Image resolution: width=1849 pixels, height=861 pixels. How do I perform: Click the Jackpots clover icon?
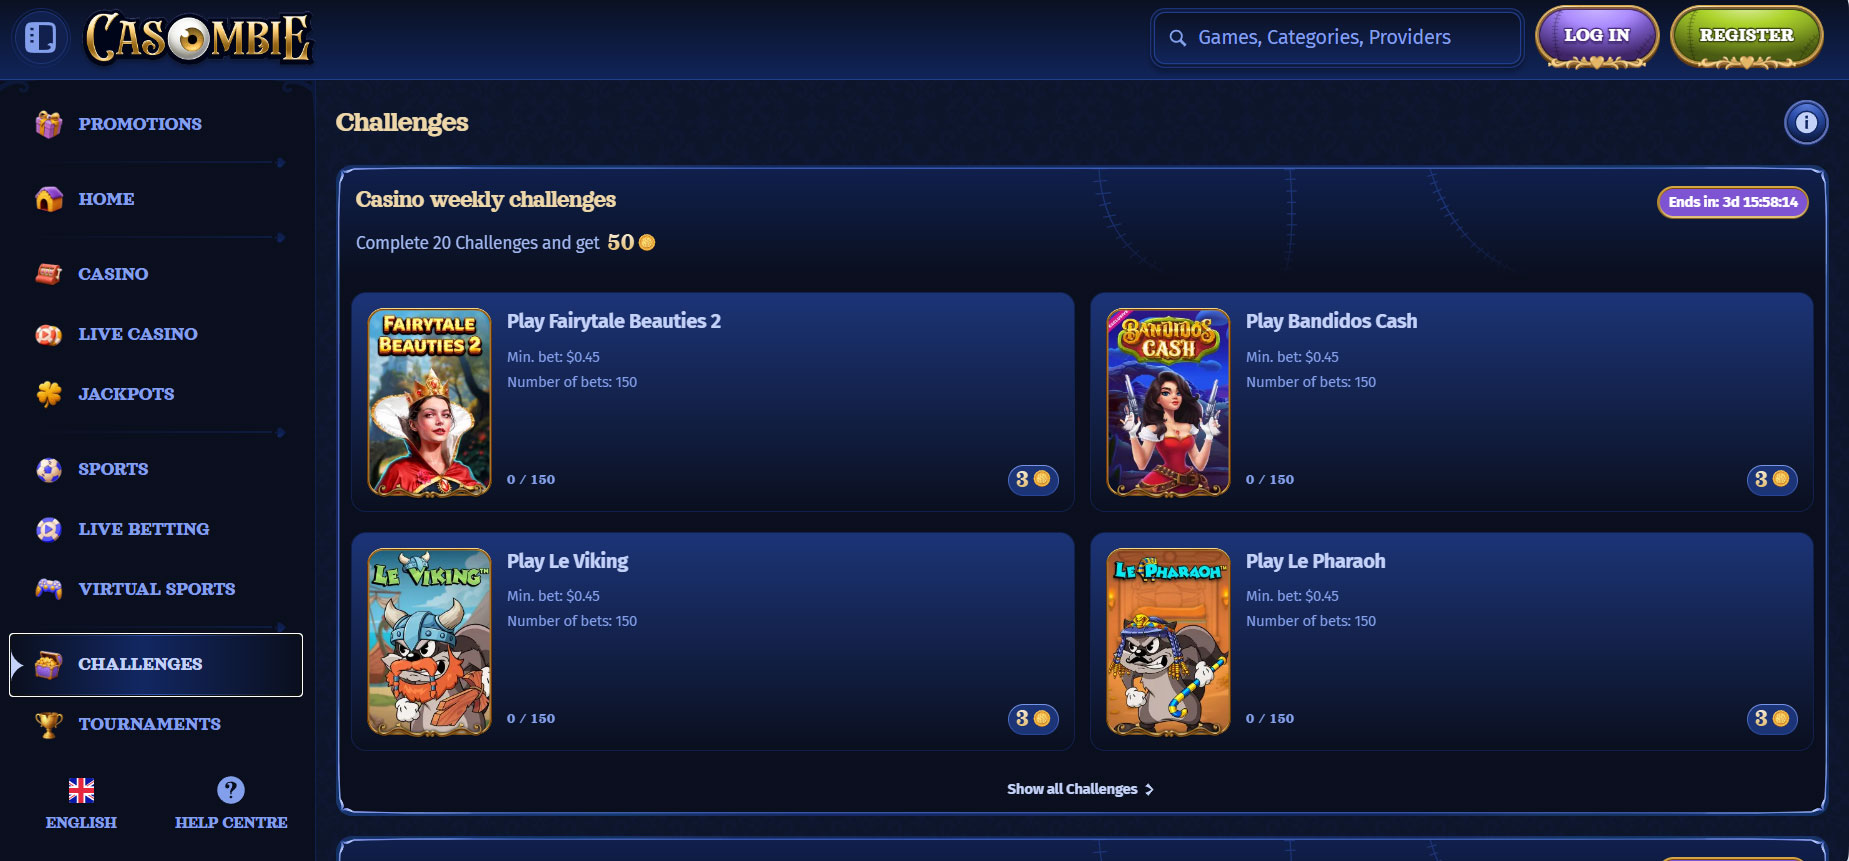49,394
